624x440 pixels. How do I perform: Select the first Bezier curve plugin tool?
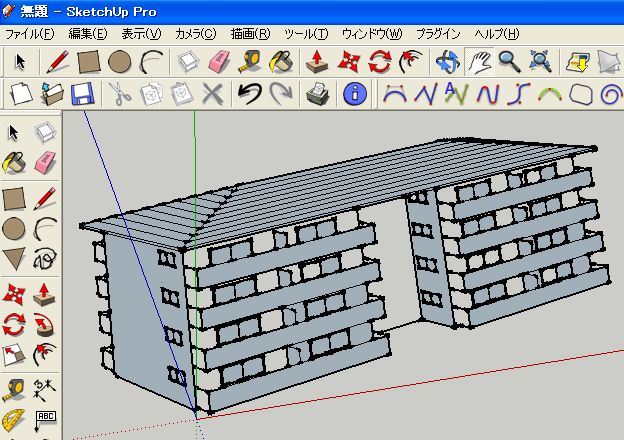[x=394, y=94]
